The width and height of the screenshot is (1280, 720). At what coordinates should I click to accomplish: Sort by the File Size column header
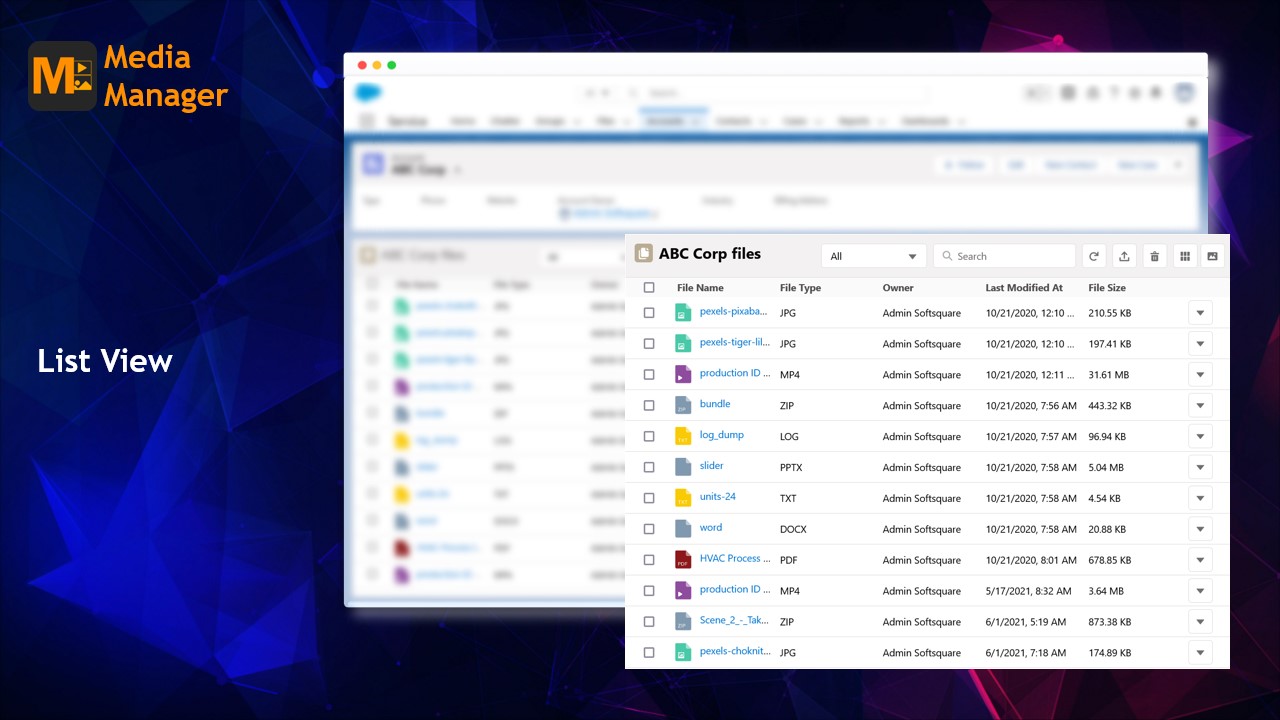point(1108,287)
